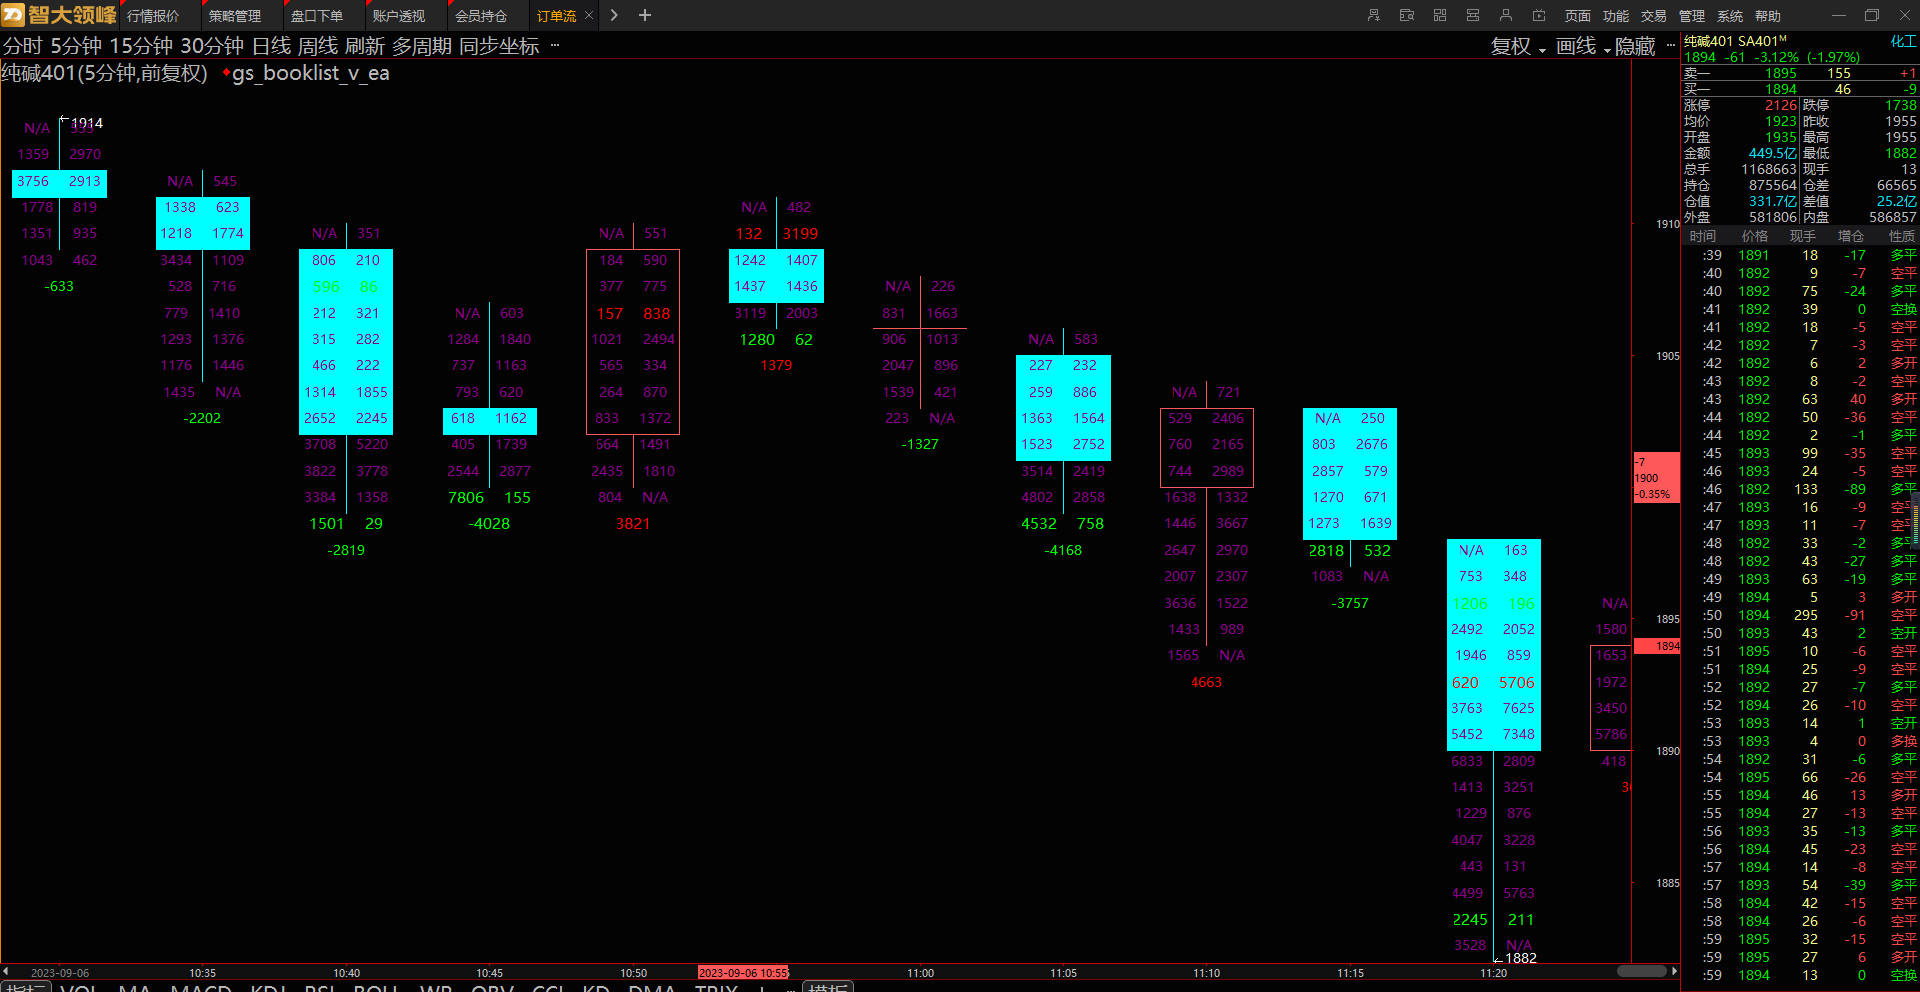Image resolution: width=1920 pixels, height=992 pixels.
Task: Click the green delta value -4028
Action: click(x=489, y=523)
